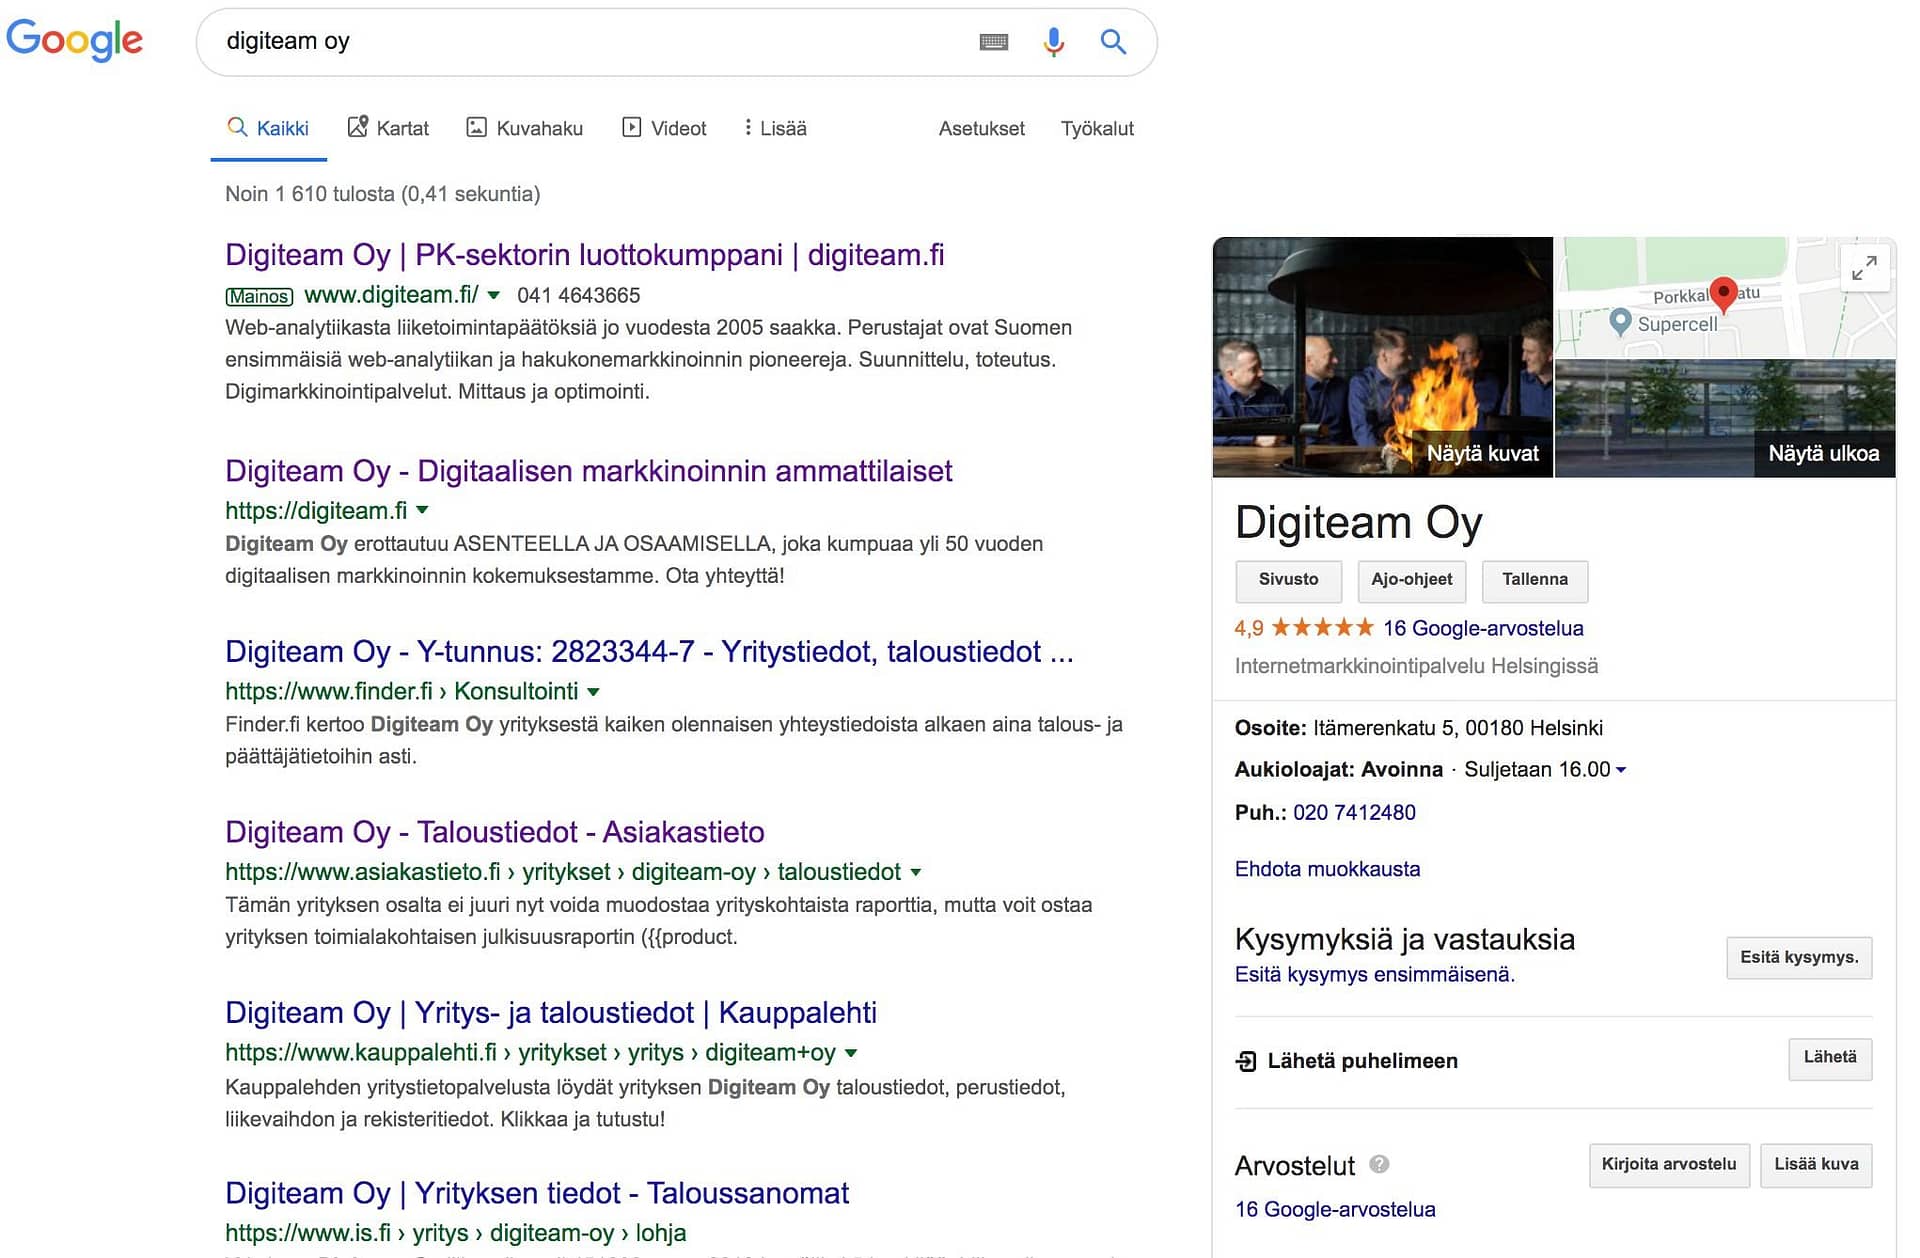Open Digitaalisen markkinoinnin ammattilaiset result
1920x1258 pixels.
click(589, 471)
